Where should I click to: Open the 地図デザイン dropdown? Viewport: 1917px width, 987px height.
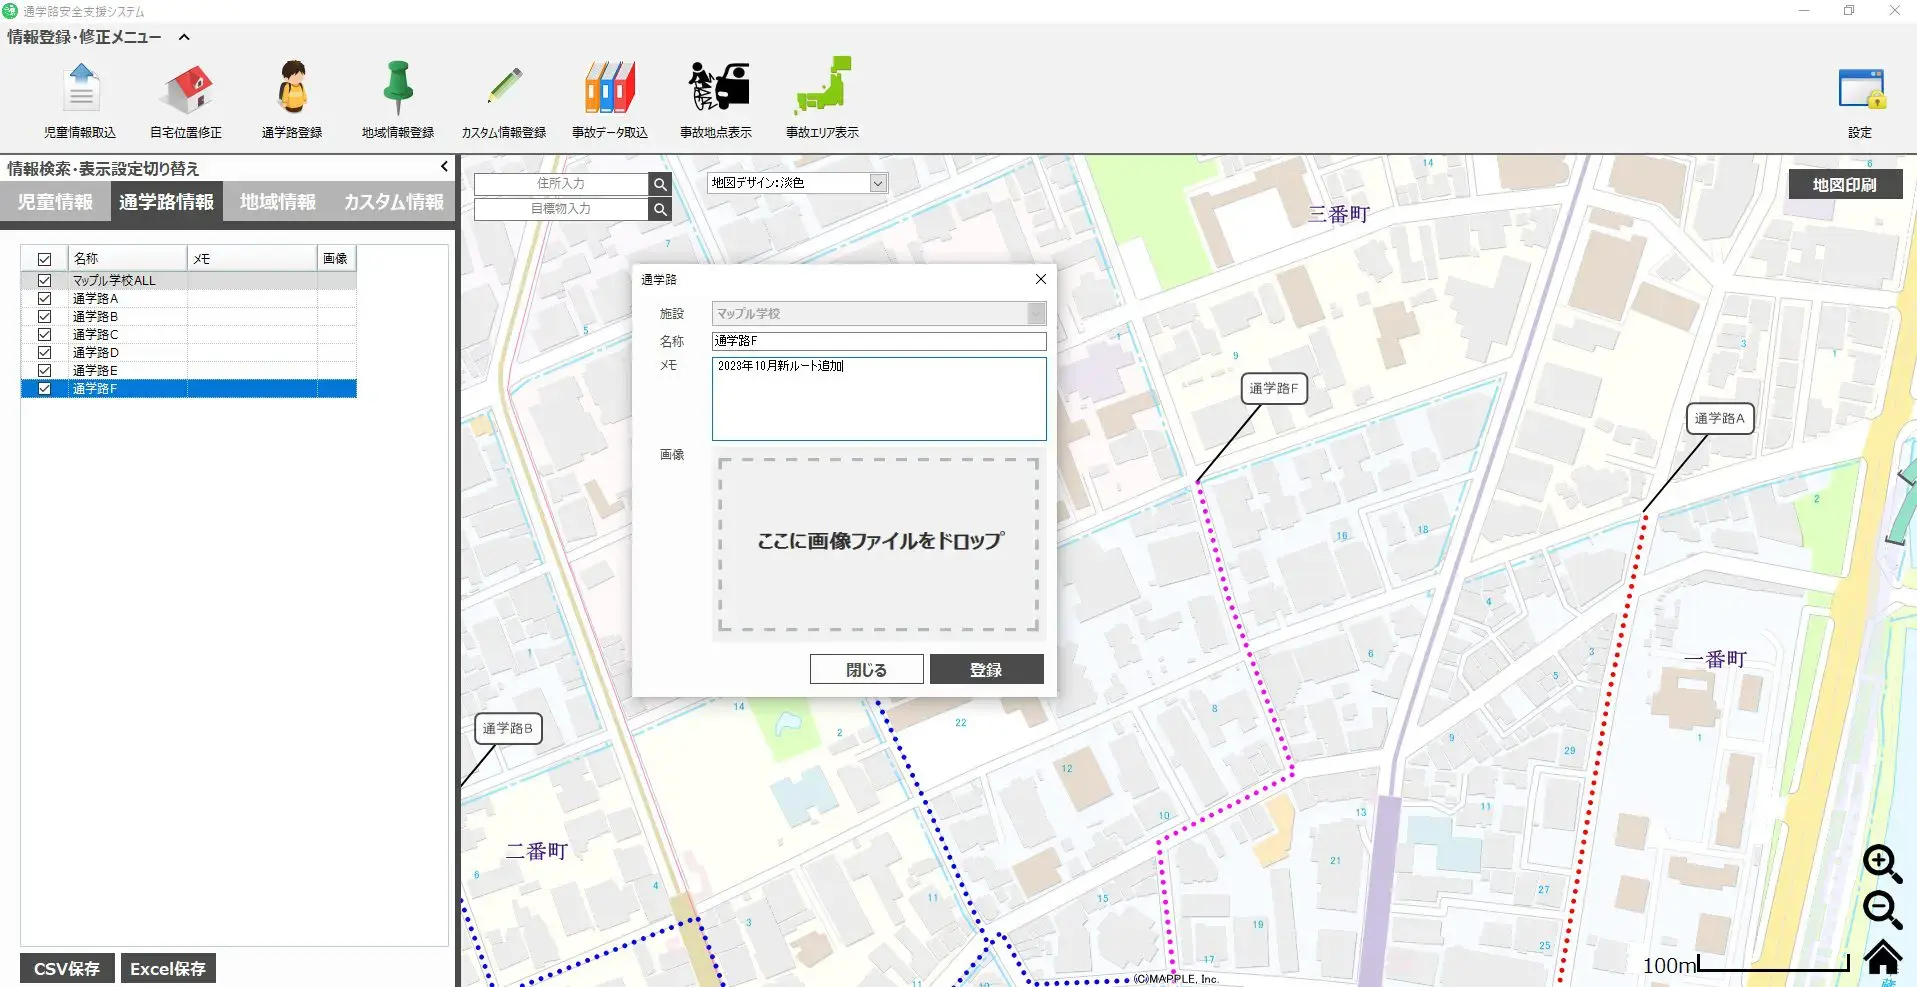click(877, 183)
